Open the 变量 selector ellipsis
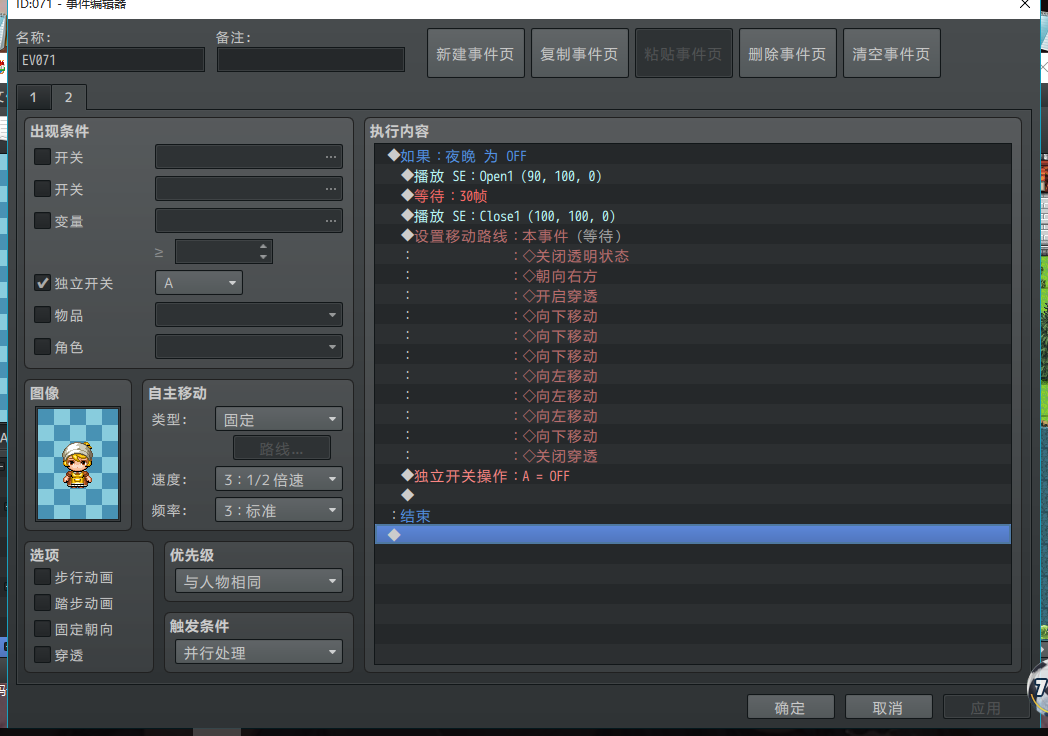Viewport: 1048px width, 736px height. [x=331, y=221]
